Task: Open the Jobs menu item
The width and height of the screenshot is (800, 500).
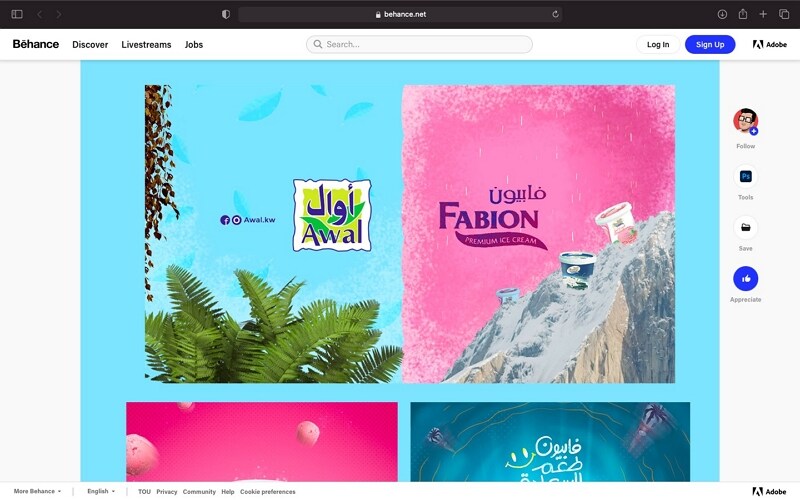Action: click(194, 45)
